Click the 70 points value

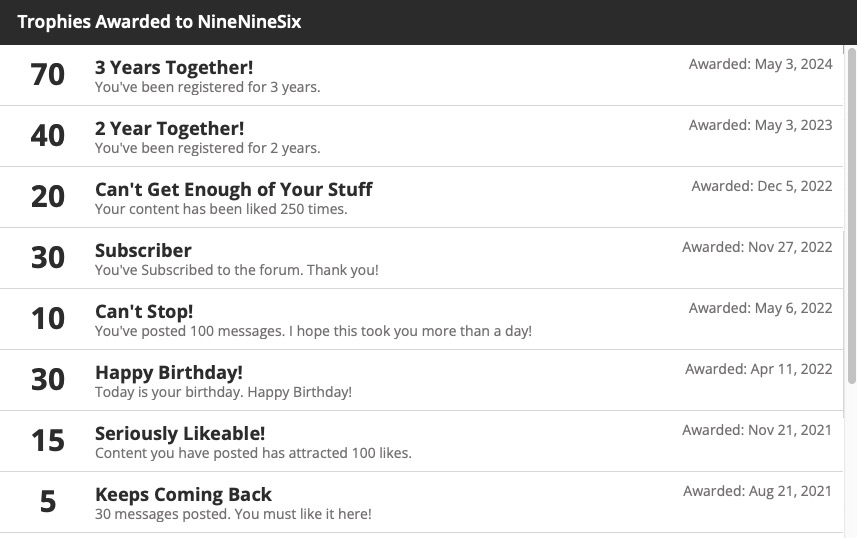click(x=48, y=75)
